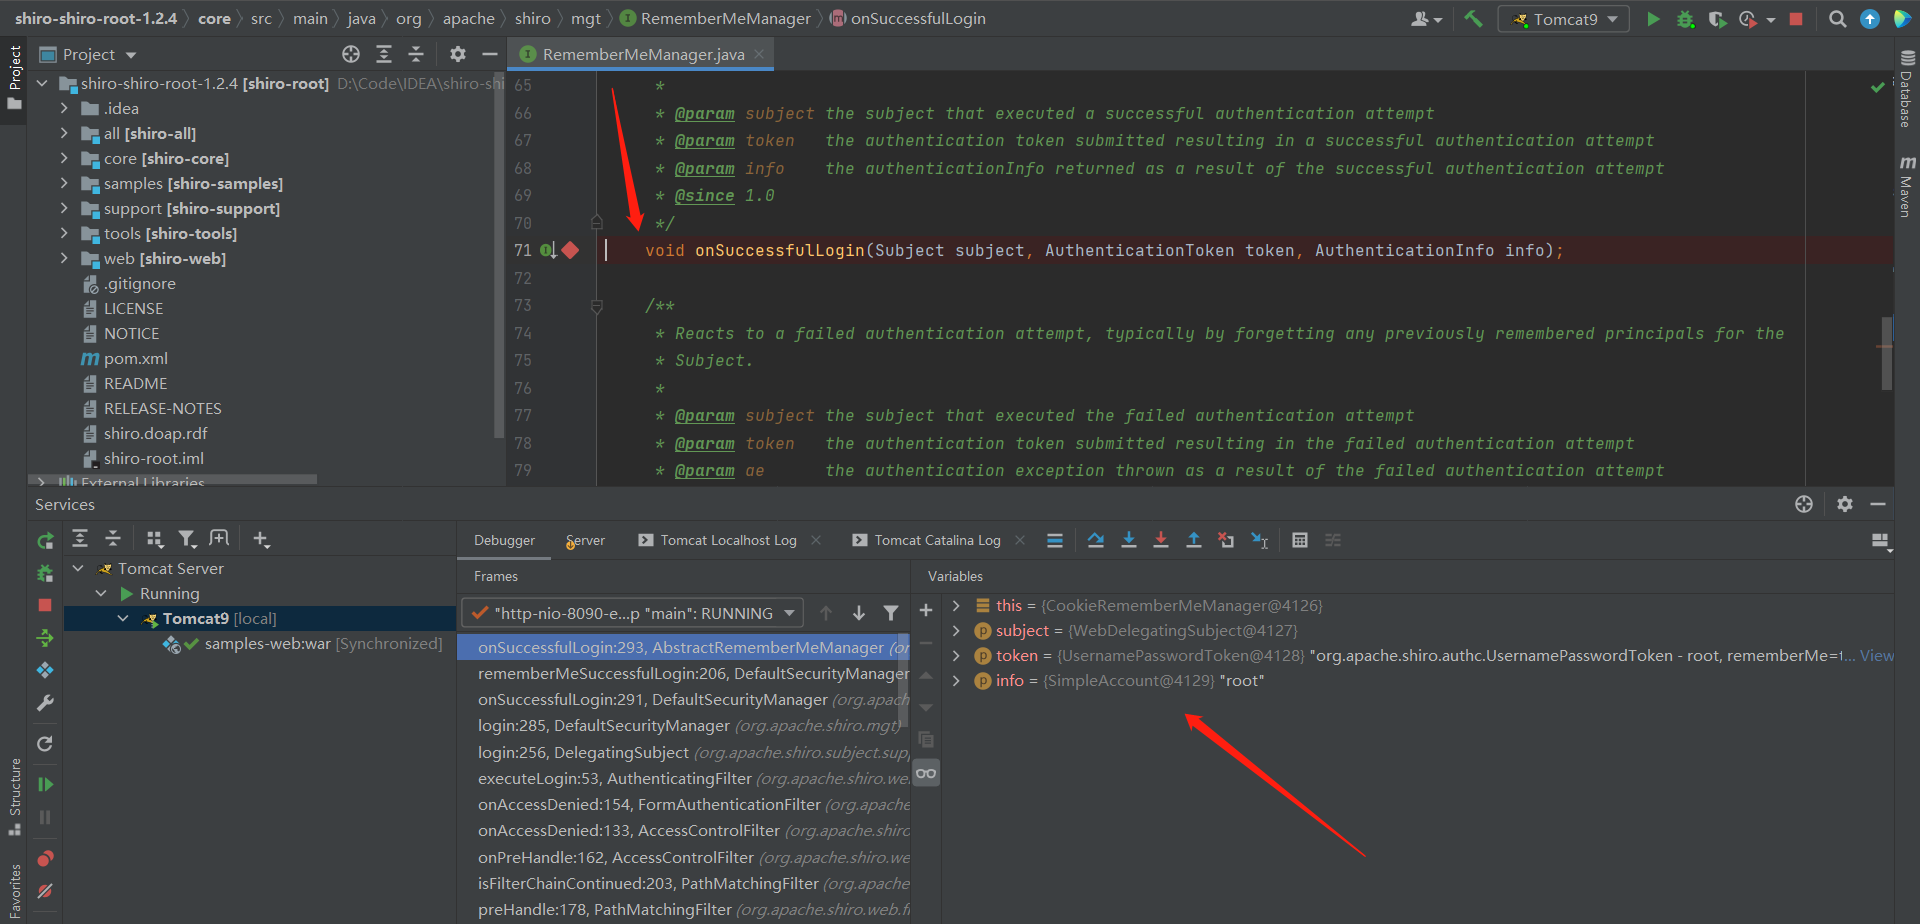View Breakpoints using the double red circle icon
Screen dimensions: 1920x924
tap(45, 858)
